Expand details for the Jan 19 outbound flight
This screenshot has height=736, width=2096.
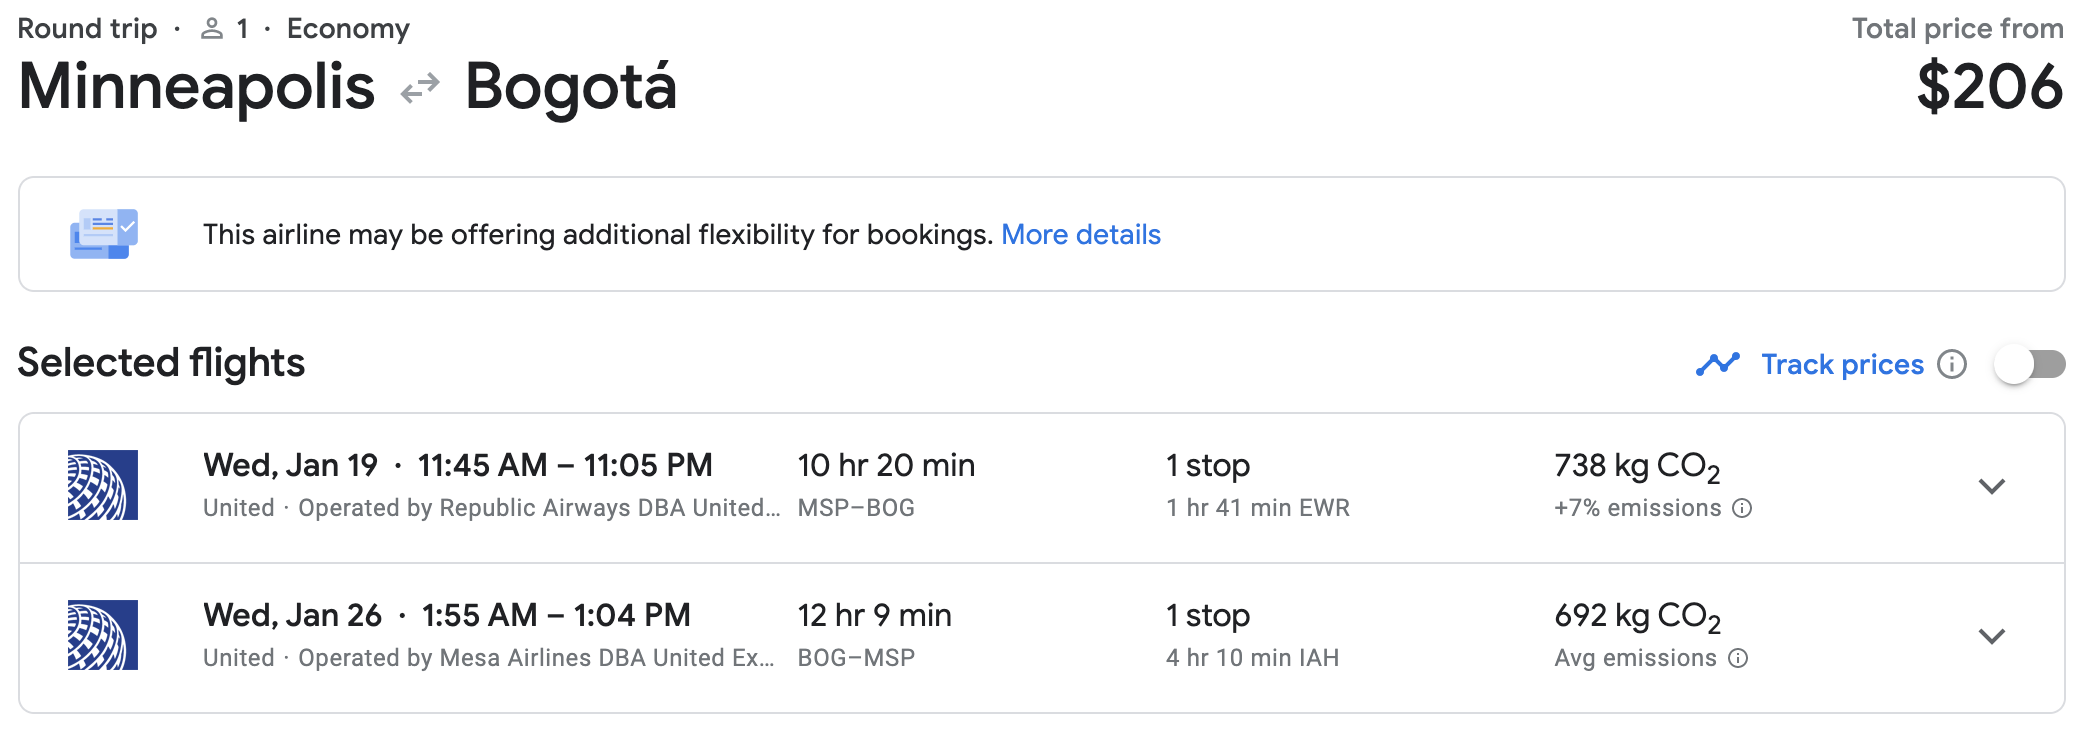pos(1994,487)
